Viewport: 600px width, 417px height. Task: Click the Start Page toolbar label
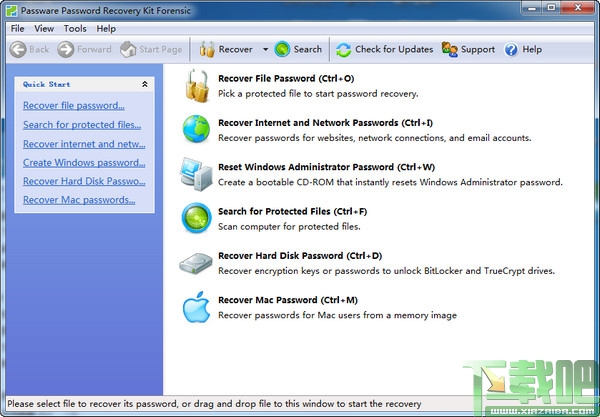[161, 50]
